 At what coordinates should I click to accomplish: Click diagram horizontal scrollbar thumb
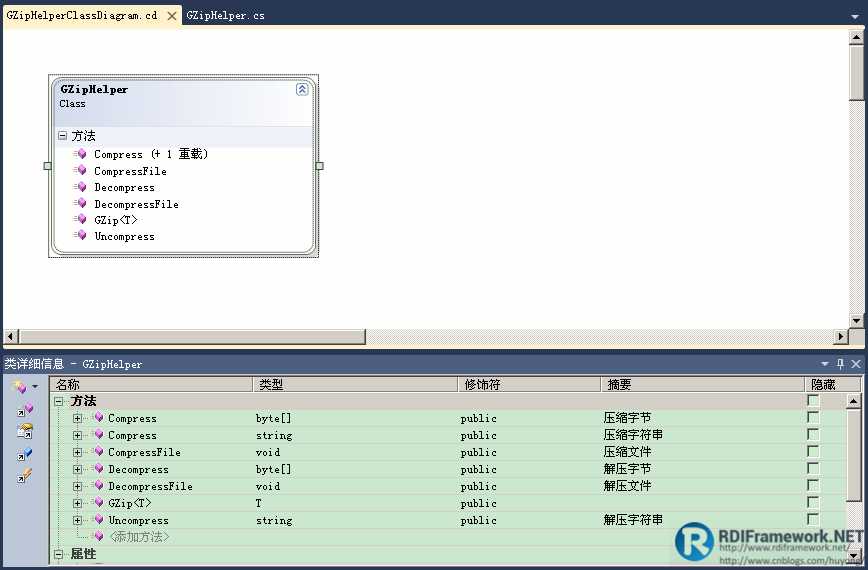coord(193,336)
